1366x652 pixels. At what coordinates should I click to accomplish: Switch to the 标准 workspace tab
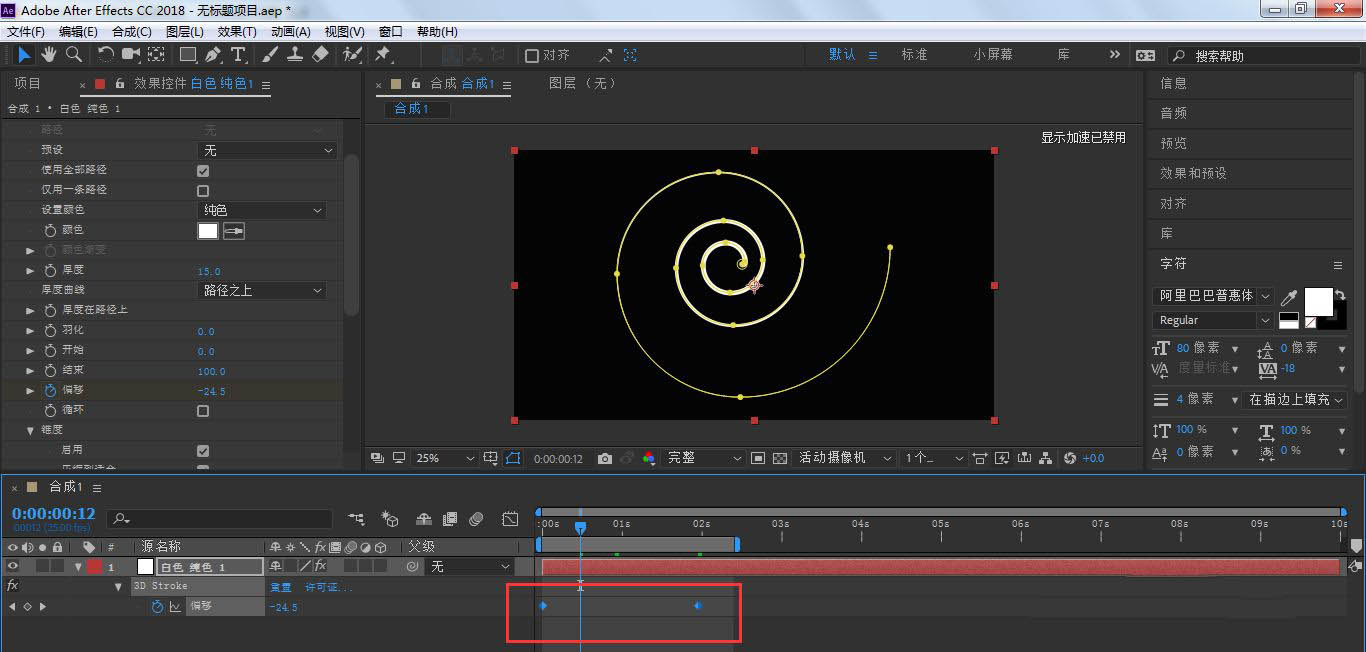pos(914,55)
